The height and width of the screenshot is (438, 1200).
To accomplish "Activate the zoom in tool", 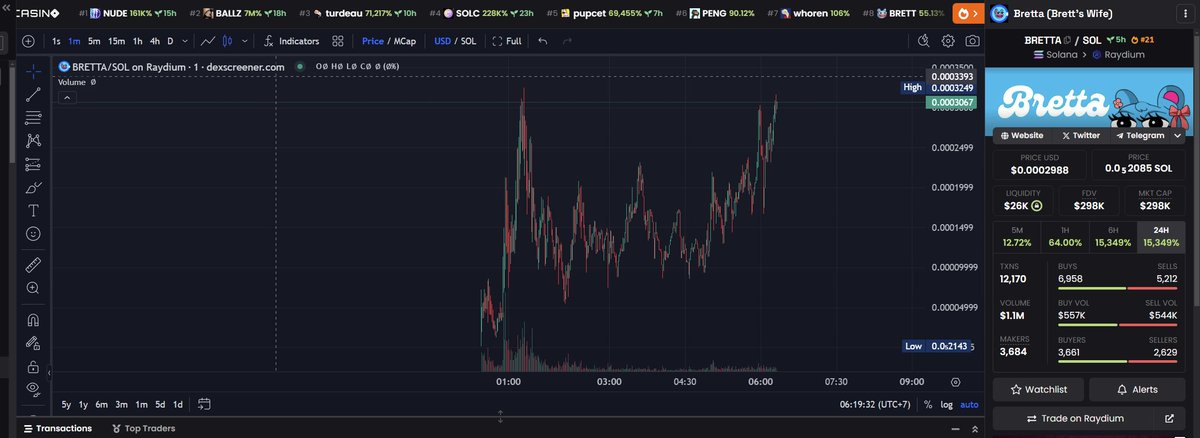I will pyautogui.click(x=33, y=288).
